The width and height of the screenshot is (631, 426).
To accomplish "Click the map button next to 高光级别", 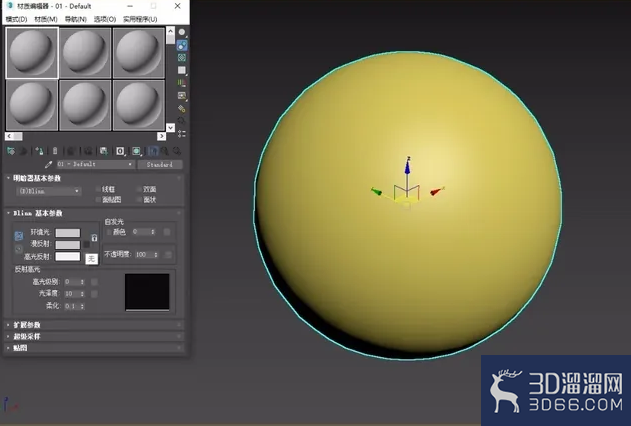I will point(94,282).
